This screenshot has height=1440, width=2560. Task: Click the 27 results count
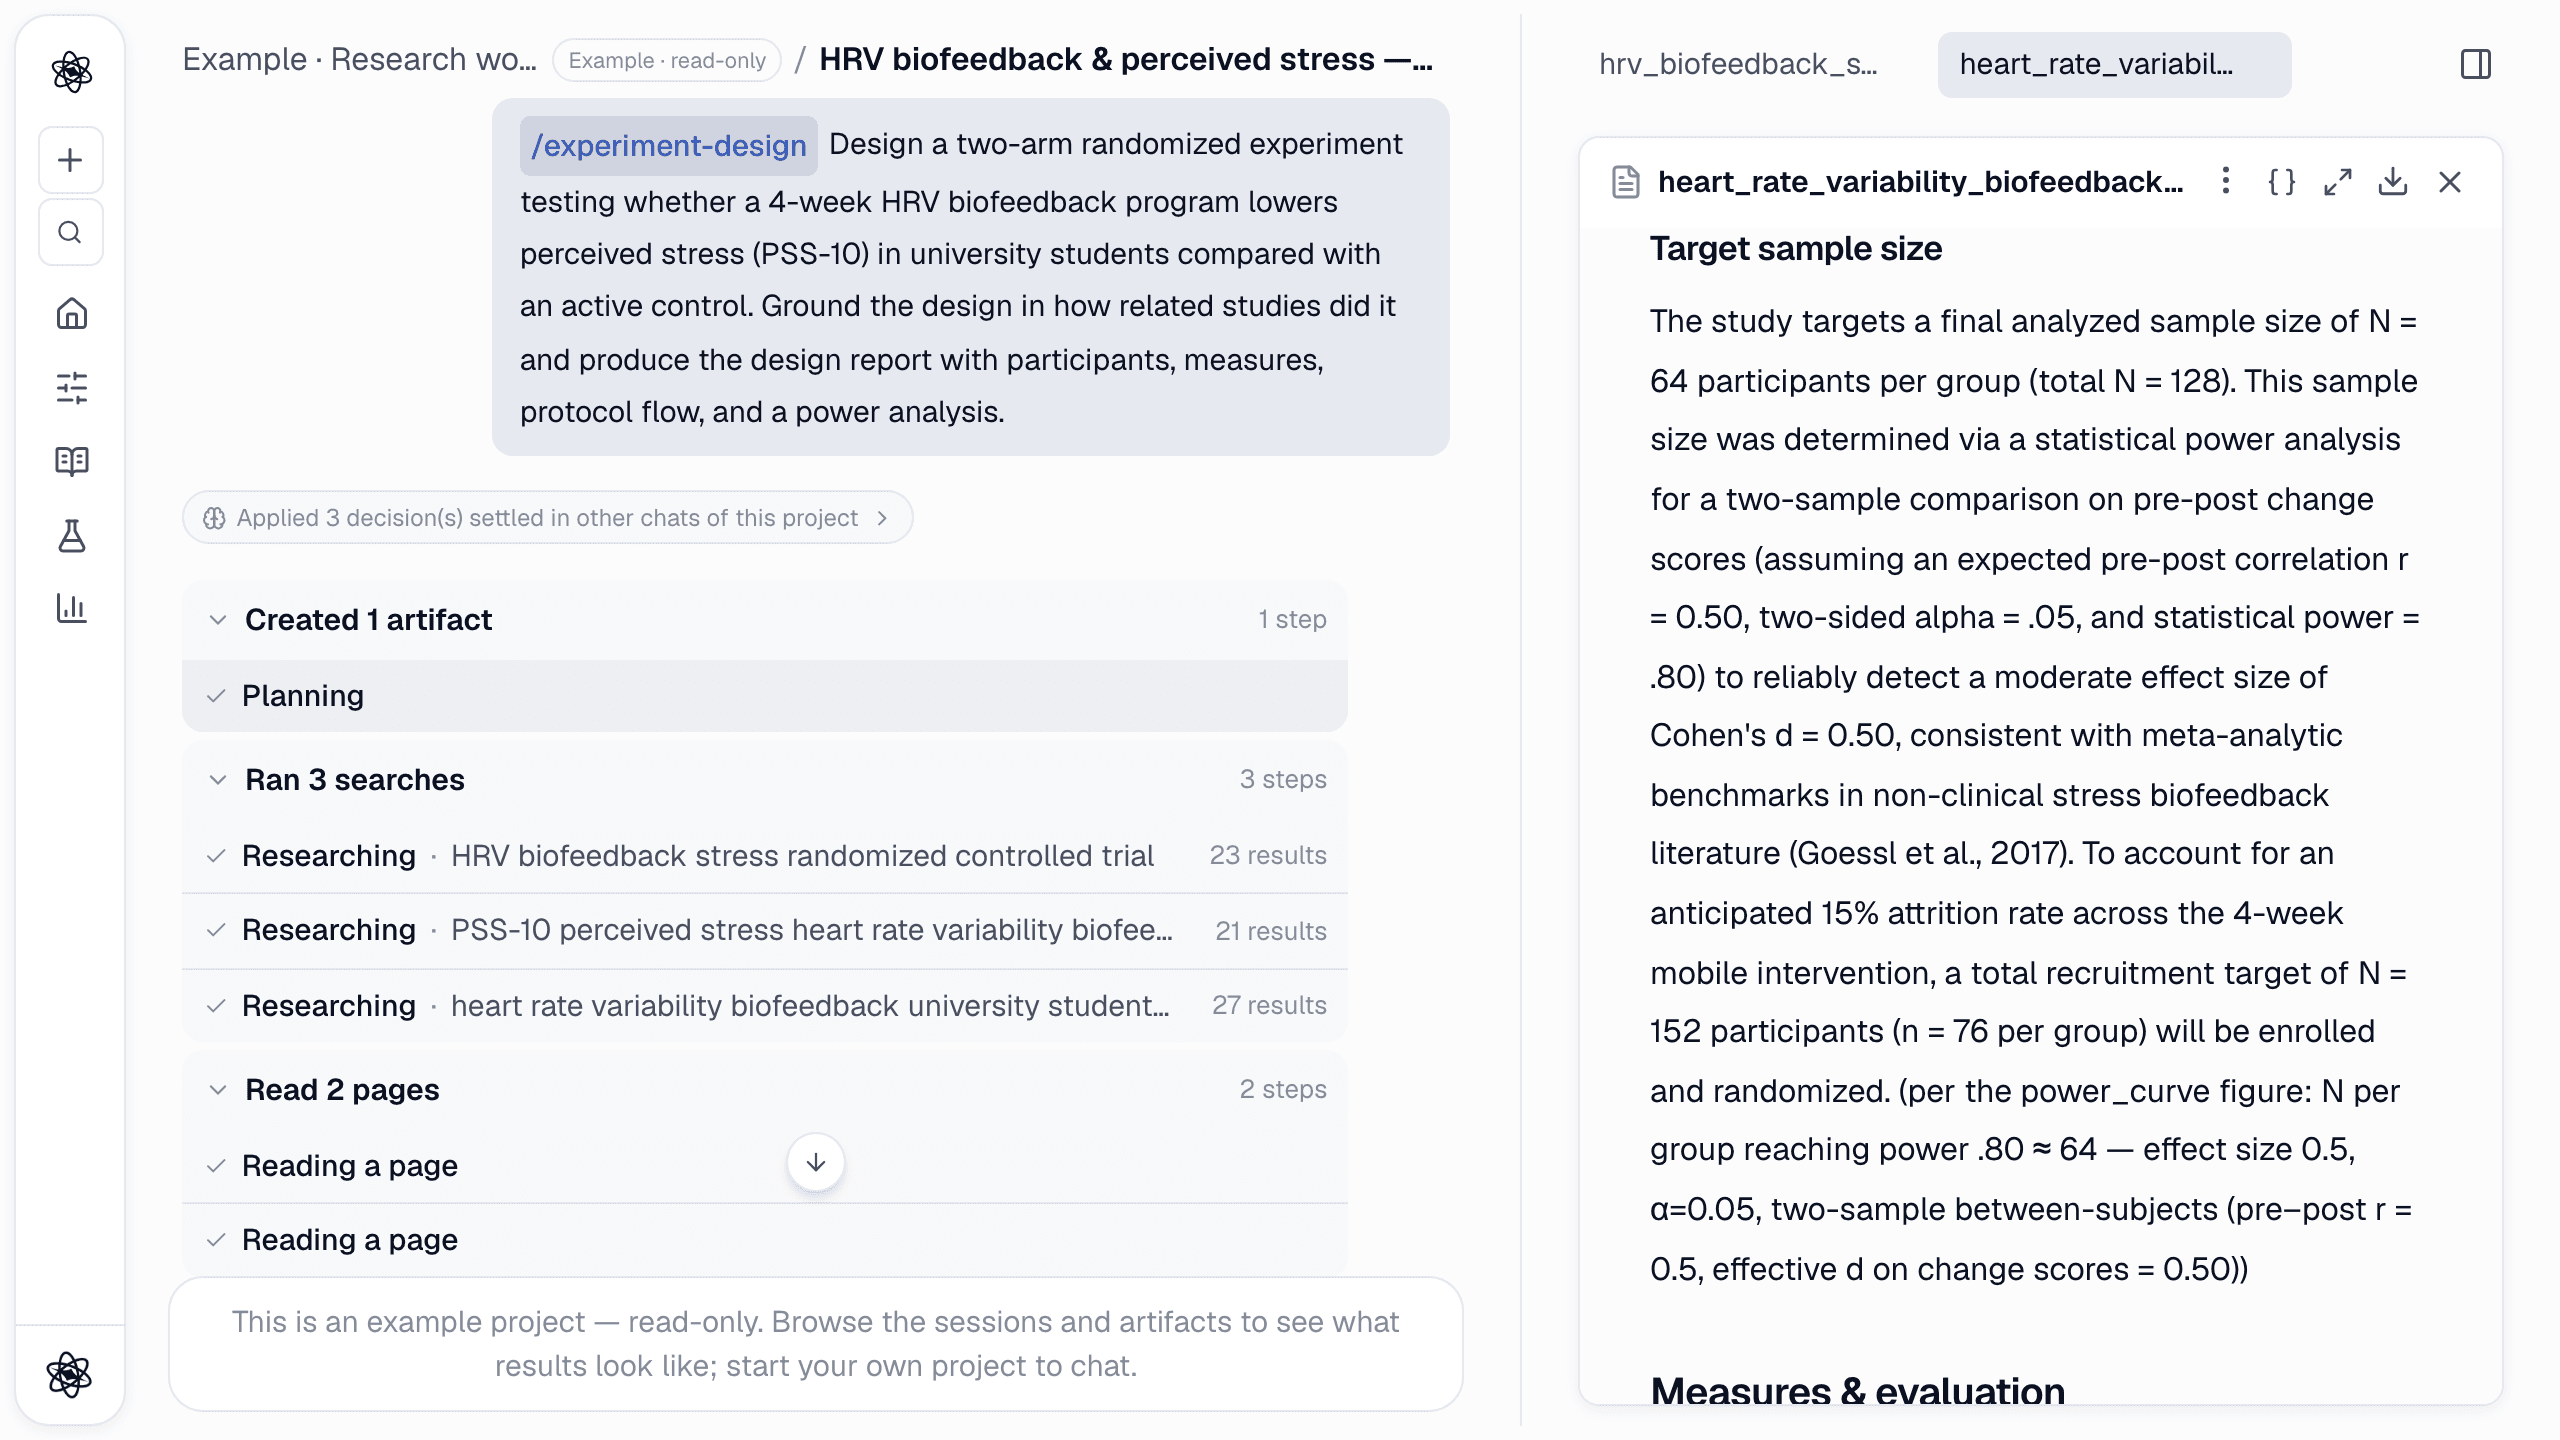(1269, 1005)
